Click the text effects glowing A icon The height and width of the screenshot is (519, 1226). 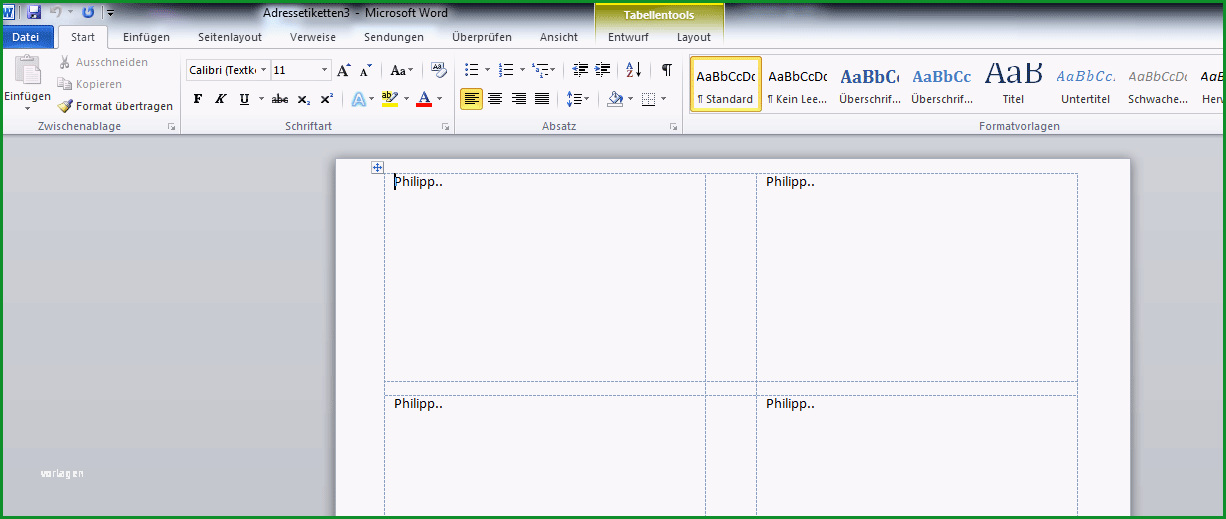[358, 99]
